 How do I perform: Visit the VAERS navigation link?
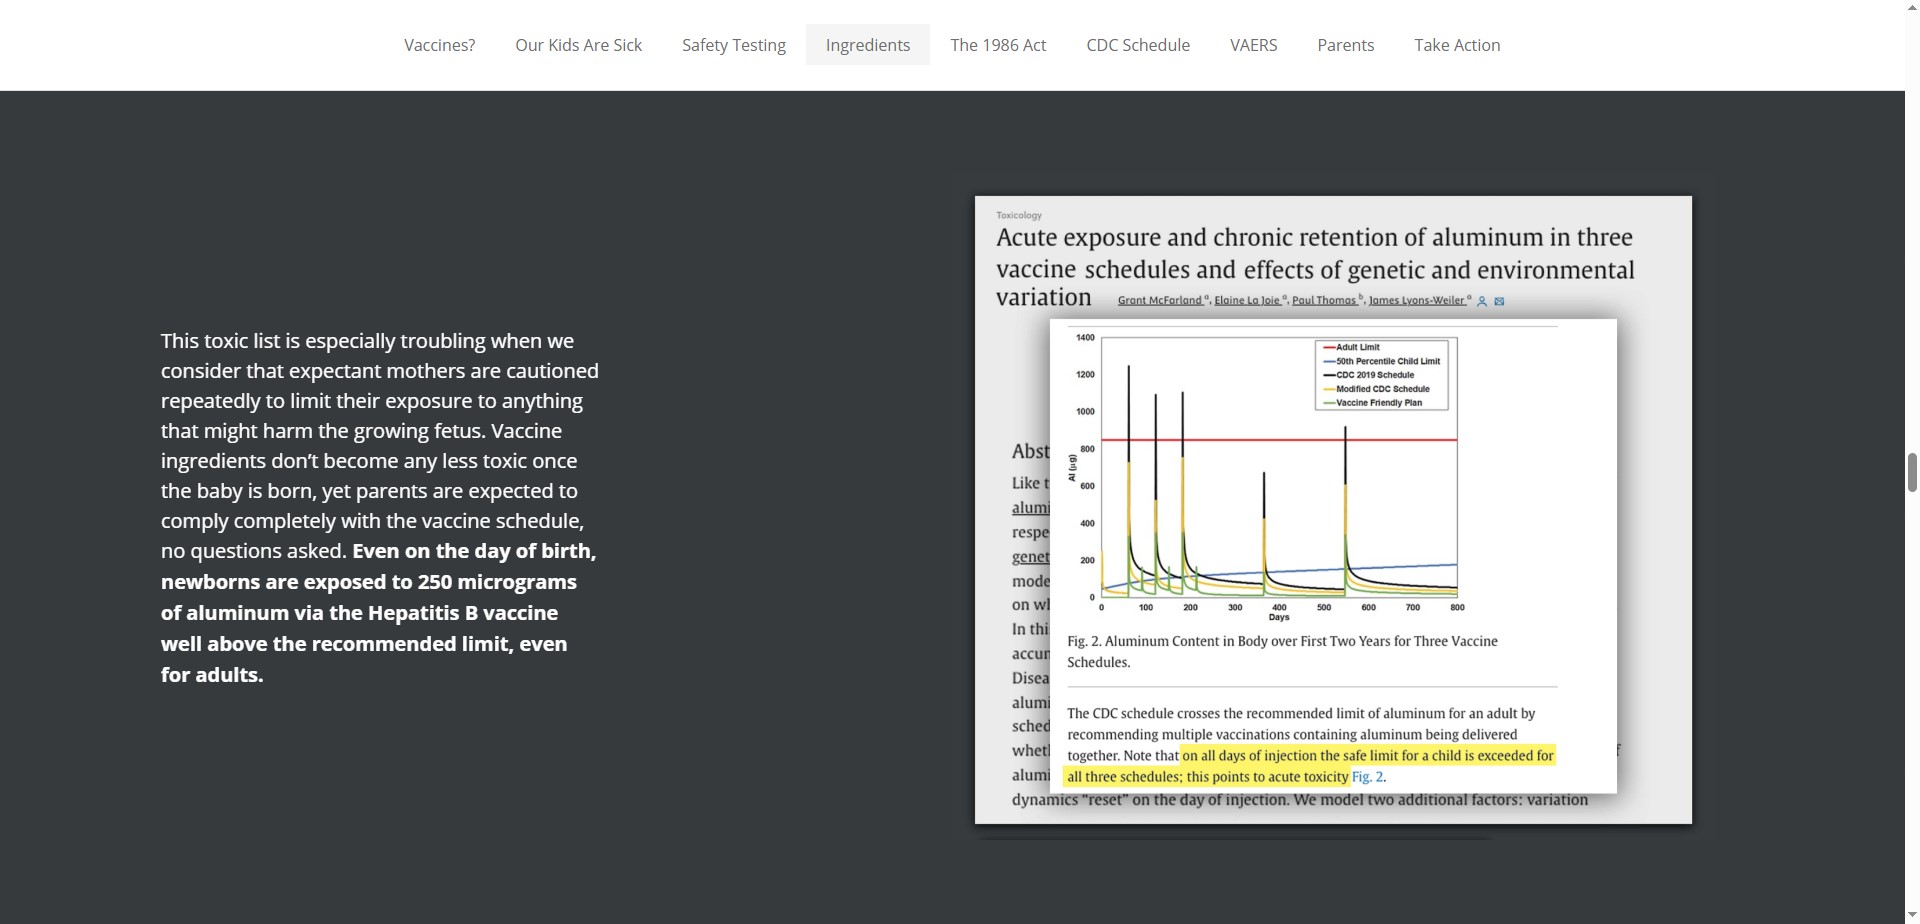point(1253,45)
